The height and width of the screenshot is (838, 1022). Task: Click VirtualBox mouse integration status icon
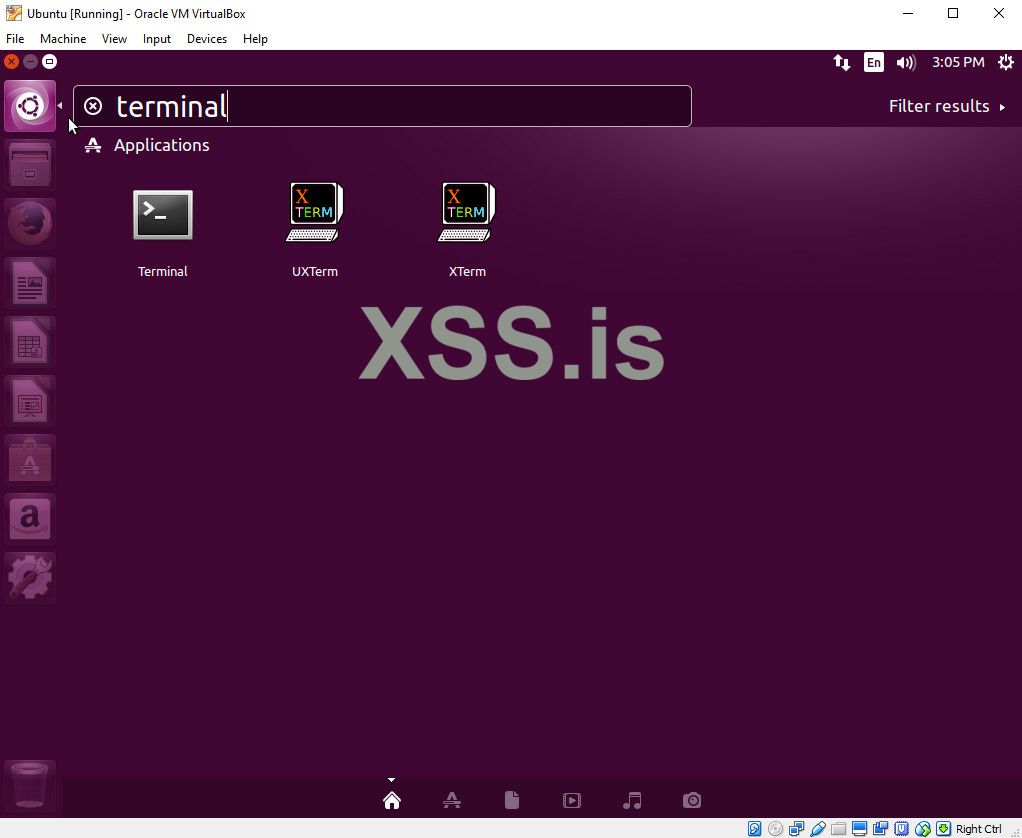coord(922,829)
